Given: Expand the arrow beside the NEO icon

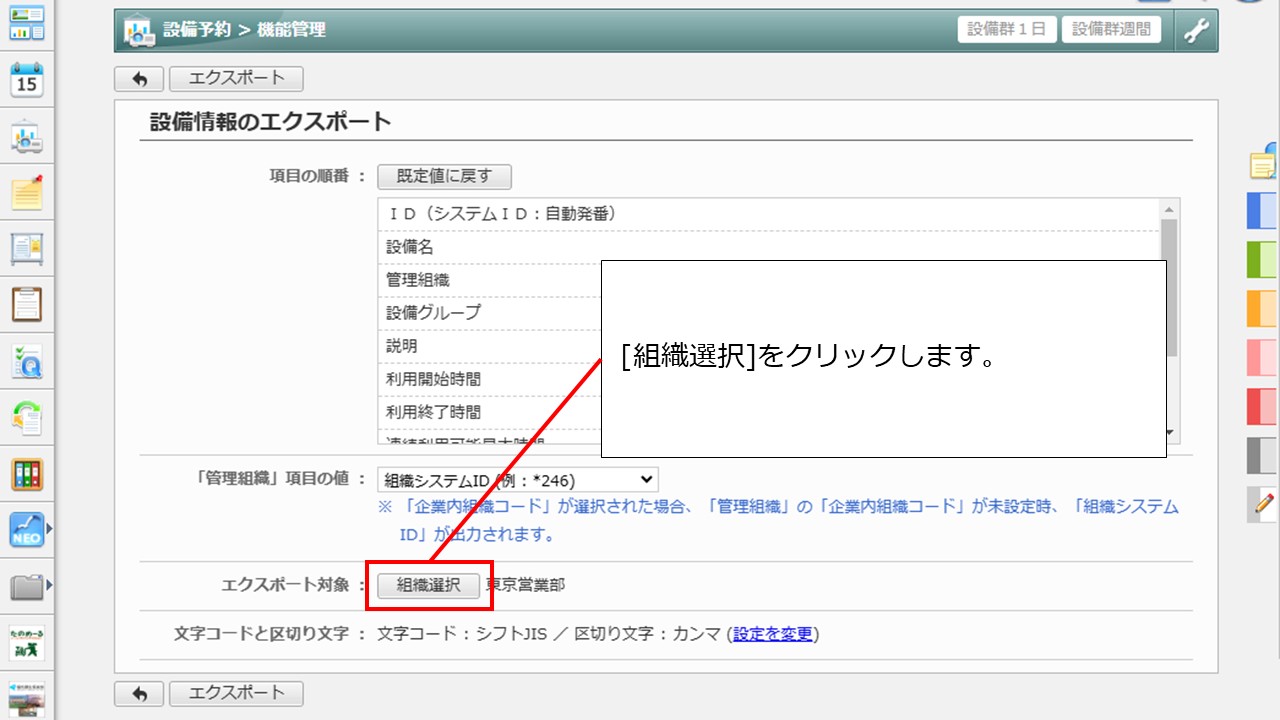Looking at the screenshot, I should pos(49,527).
